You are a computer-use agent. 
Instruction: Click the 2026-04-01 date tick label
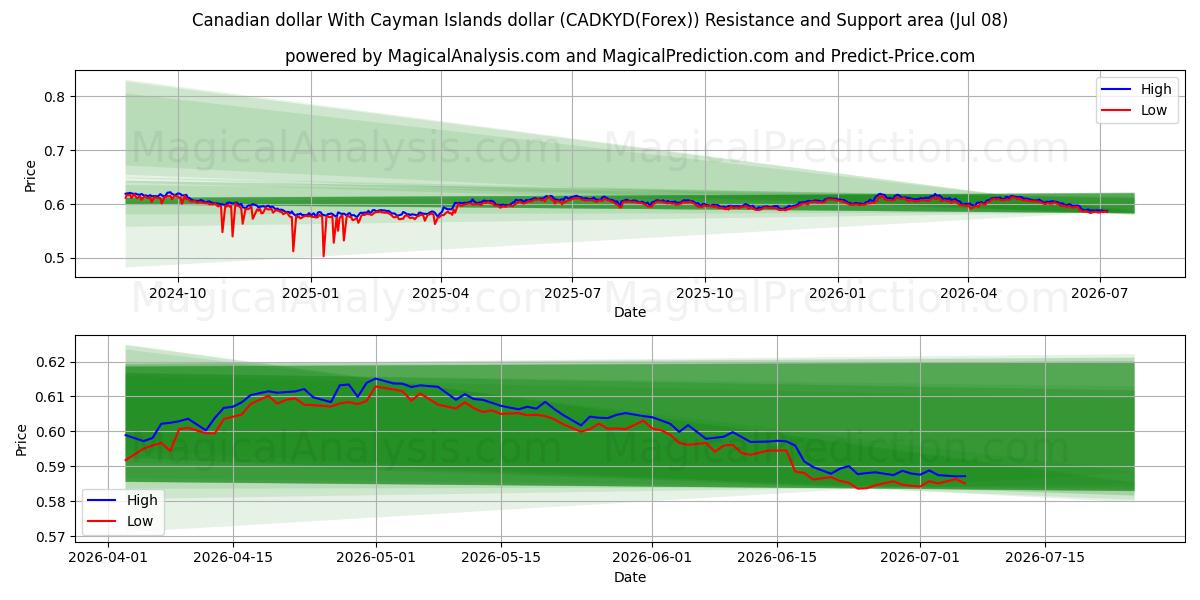pos(107,558)
